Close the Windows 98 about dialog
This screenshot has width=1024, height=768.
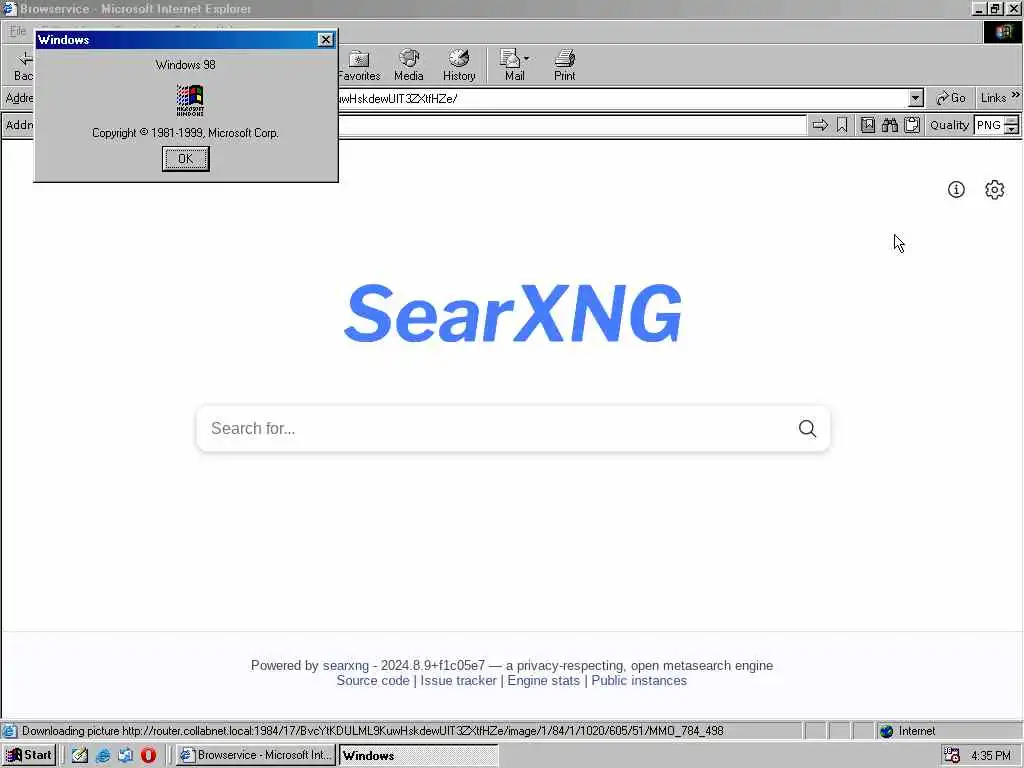pyautogui.click(x=325, y=40)
